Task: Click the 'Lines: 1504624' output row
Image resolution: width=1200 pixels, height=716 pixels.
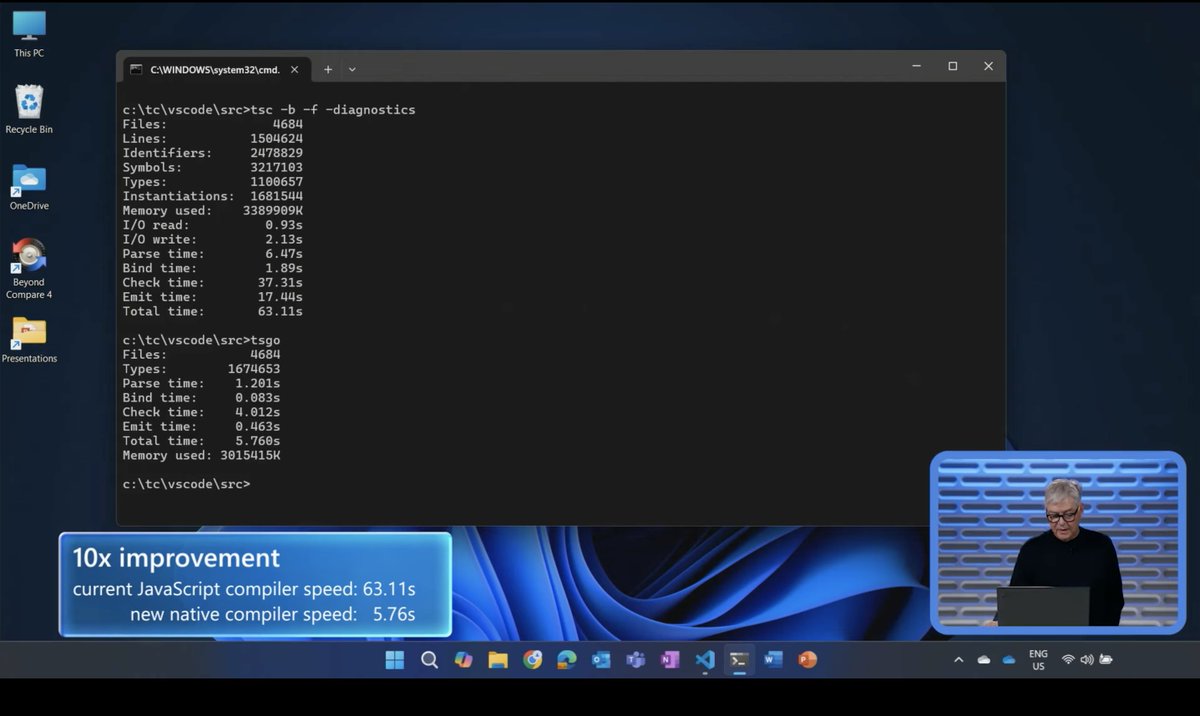Action: (213, 139)
